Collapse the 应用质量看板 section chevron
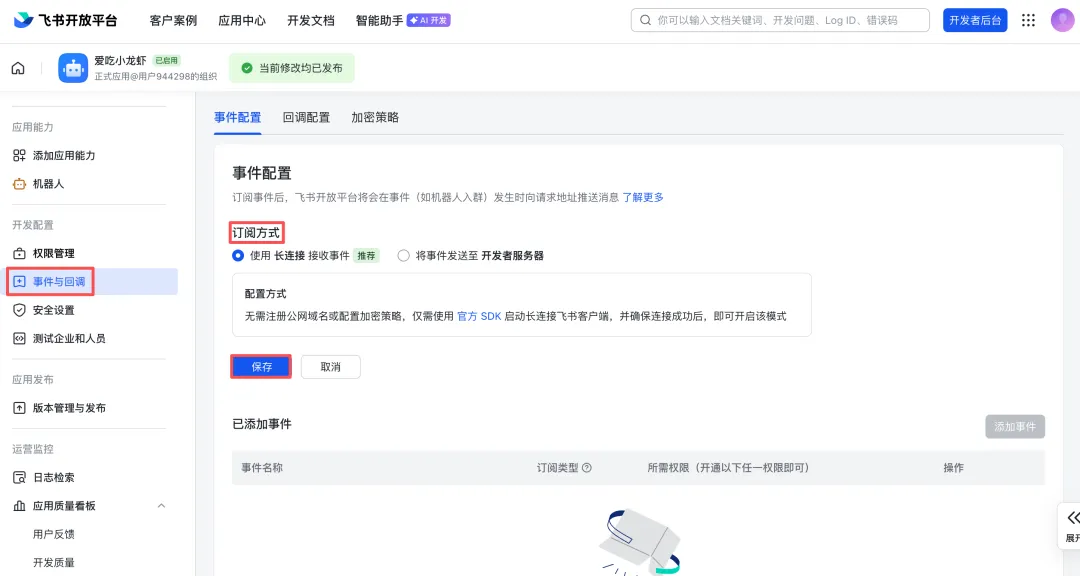The width and height of the screenshot is (1080, 576). 161,505
